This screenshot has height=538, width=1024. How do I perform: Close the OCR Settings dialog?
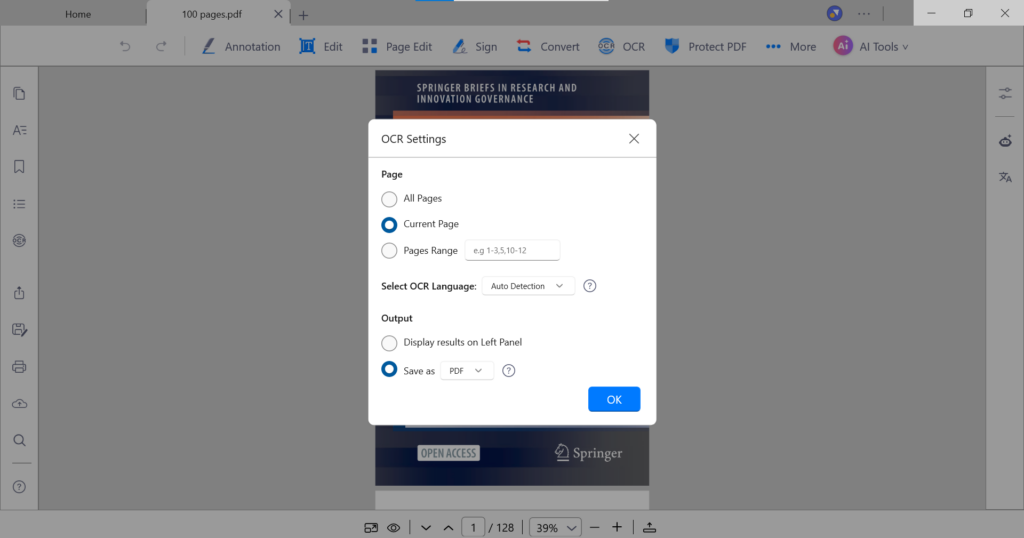click(634, 139)
